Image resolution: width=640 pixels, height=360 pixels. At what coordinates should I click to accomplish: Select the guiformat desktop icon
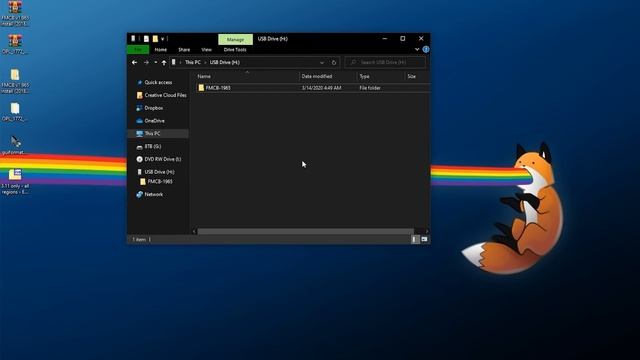click(x=15, y=145)
